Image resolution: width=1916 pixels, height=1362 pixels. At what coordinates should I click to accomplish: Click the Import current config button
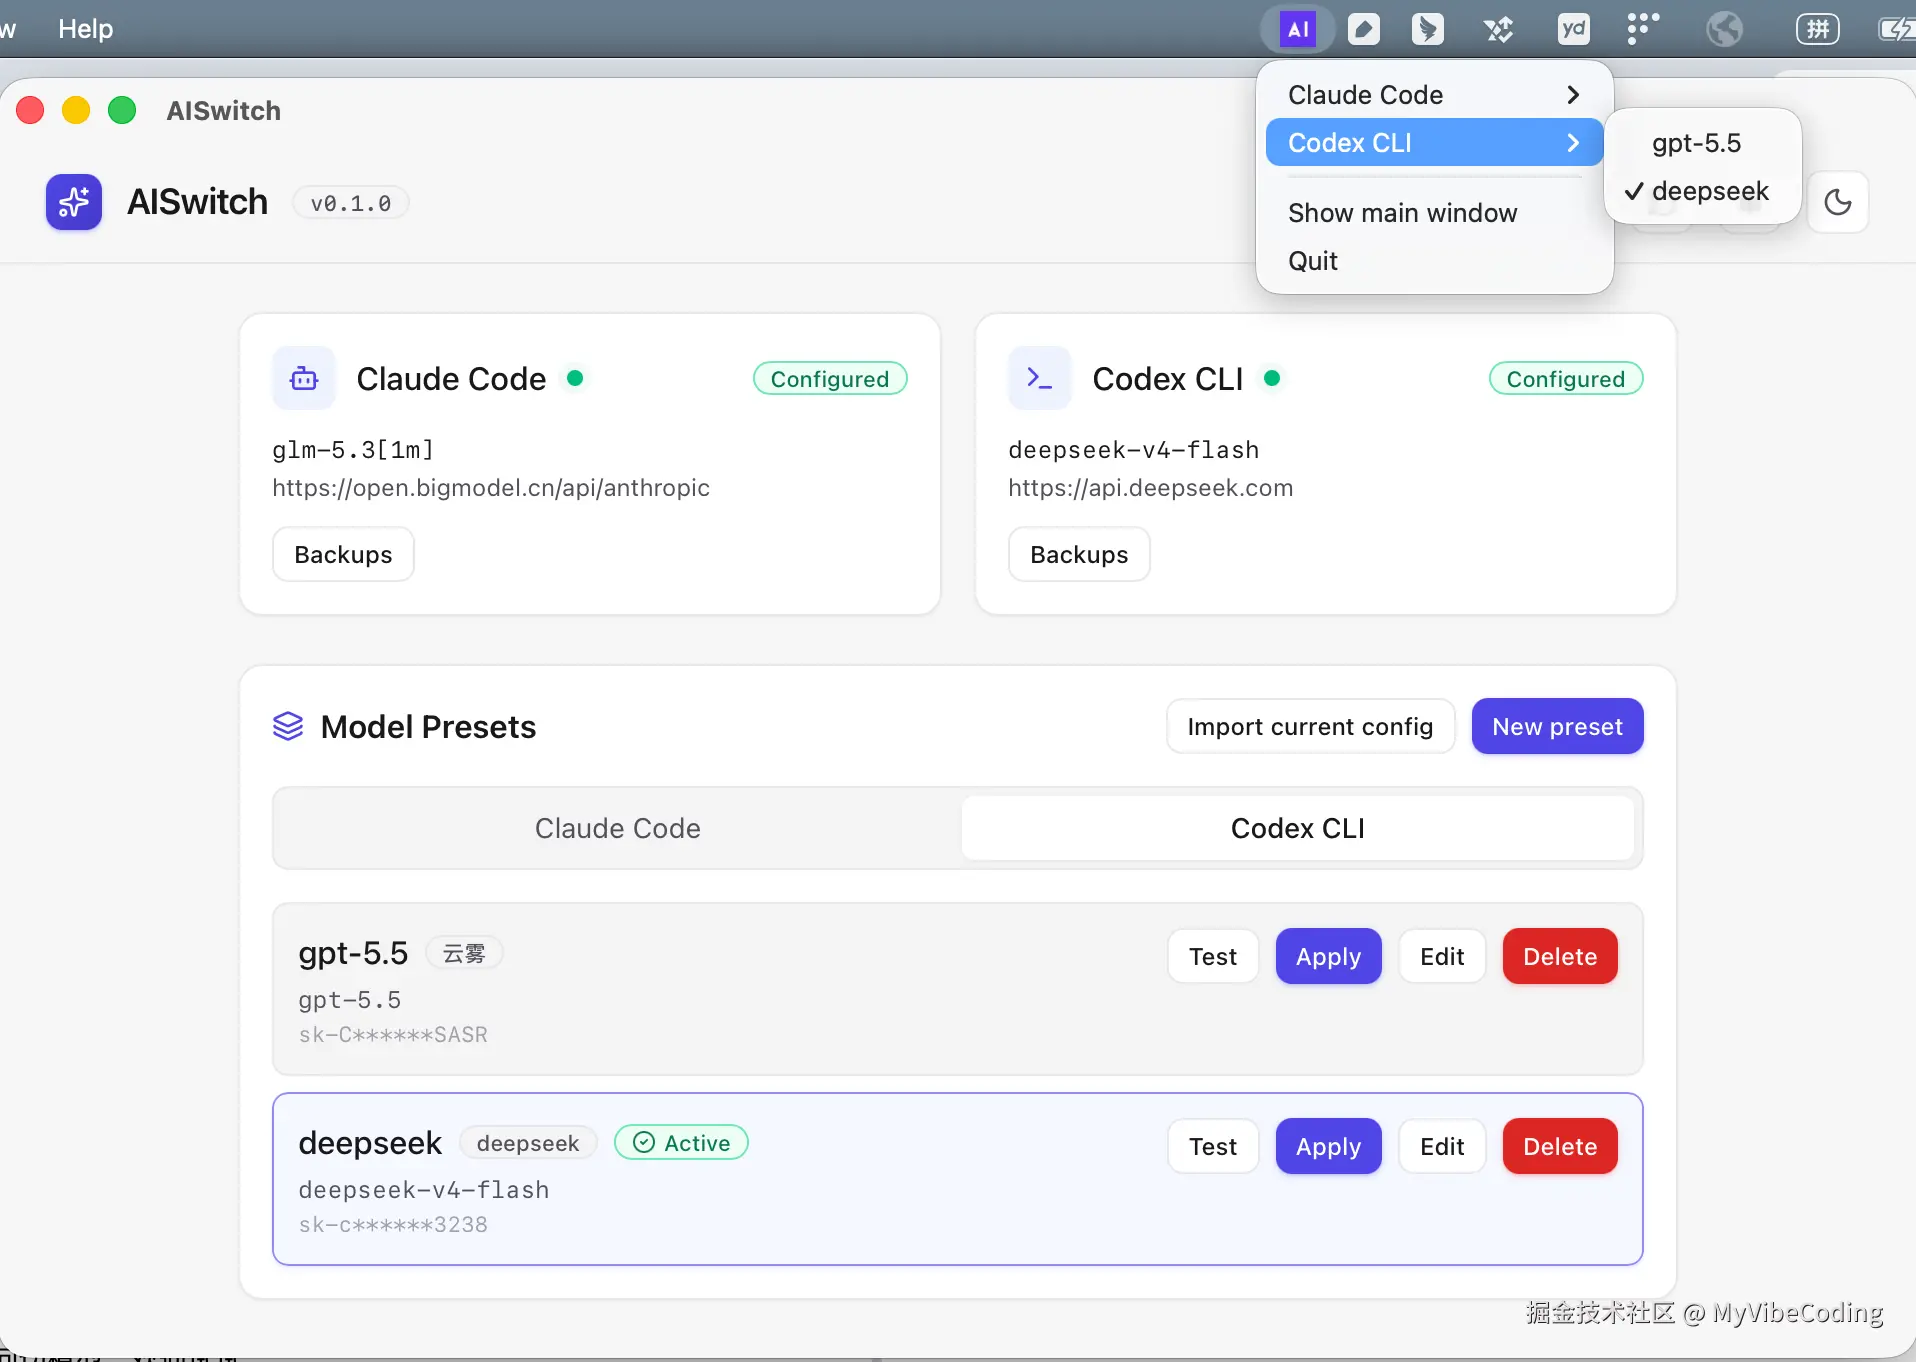point(1310,726)
